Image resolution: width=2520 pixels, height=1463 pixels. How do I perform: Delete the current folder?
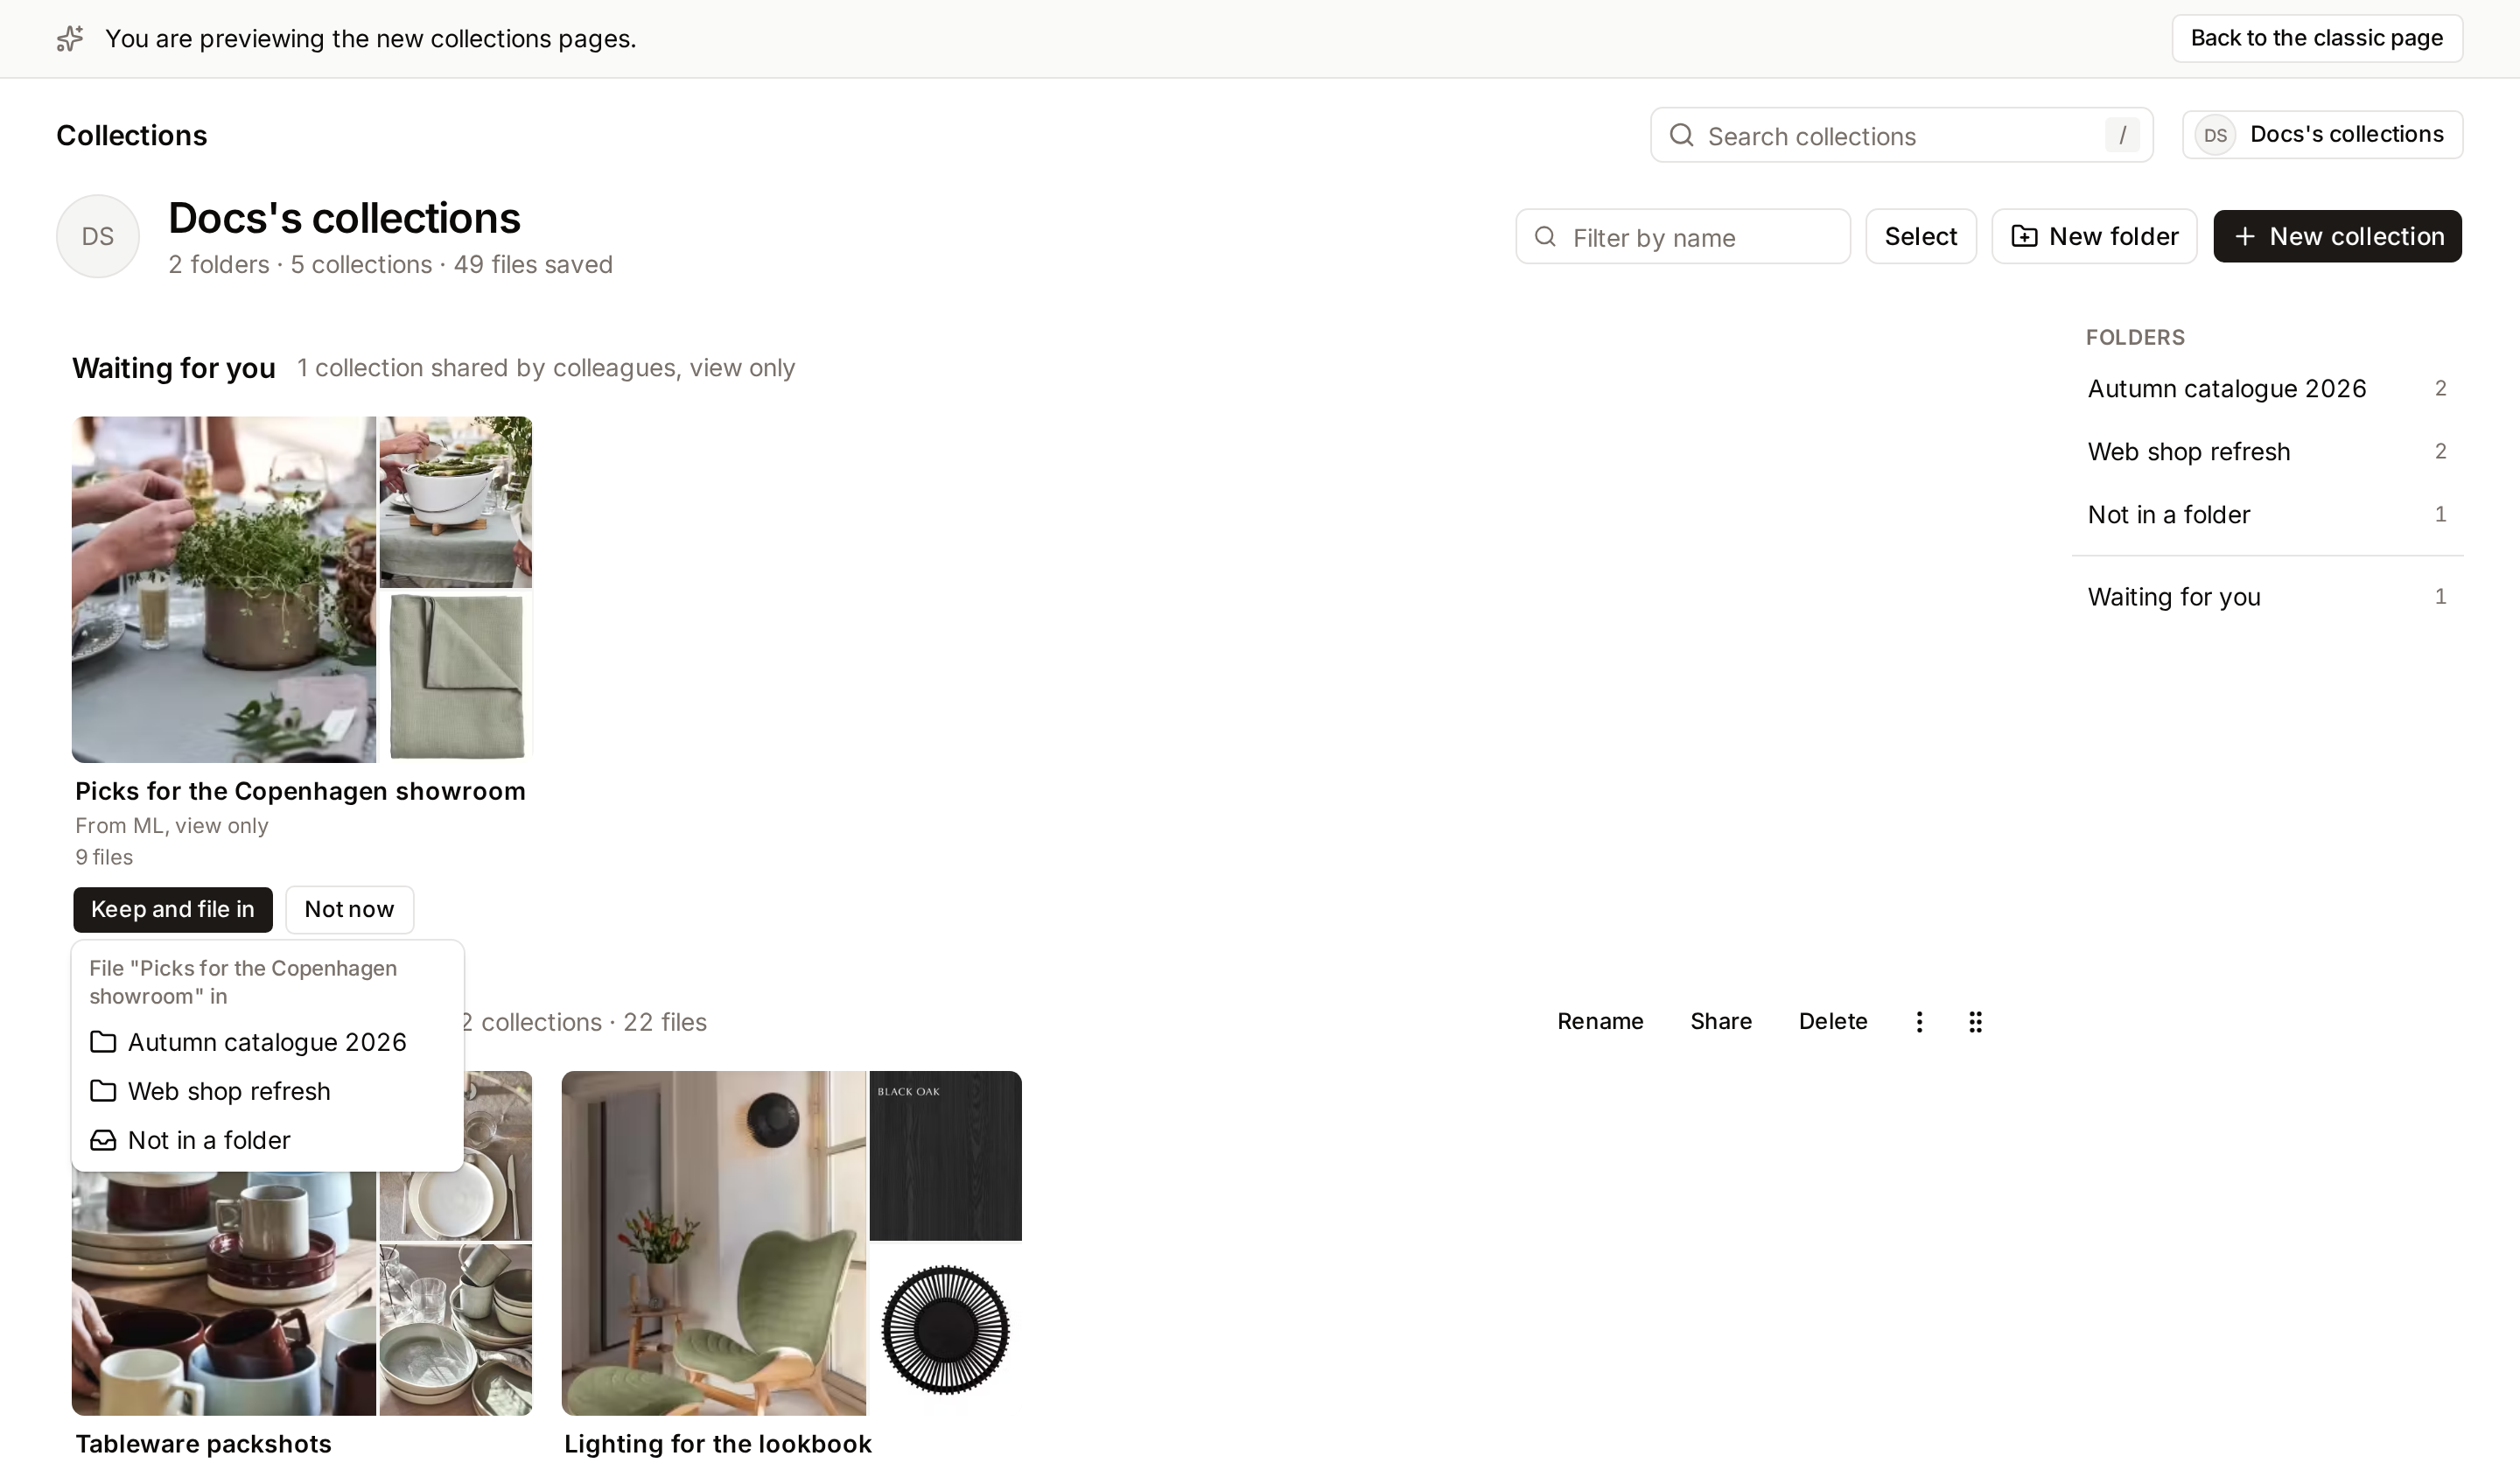[x=1832, y=1021]
